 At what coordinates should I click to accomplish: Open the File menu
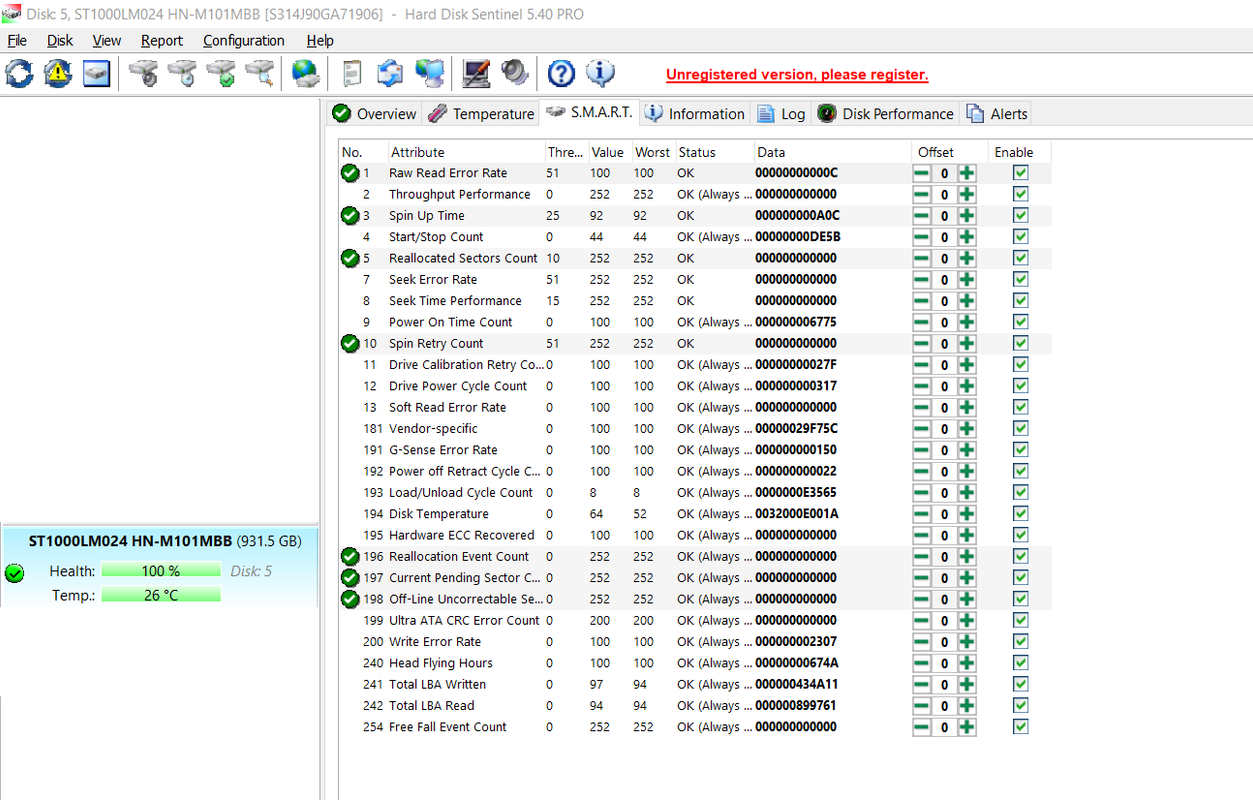[x=17, y=41]
